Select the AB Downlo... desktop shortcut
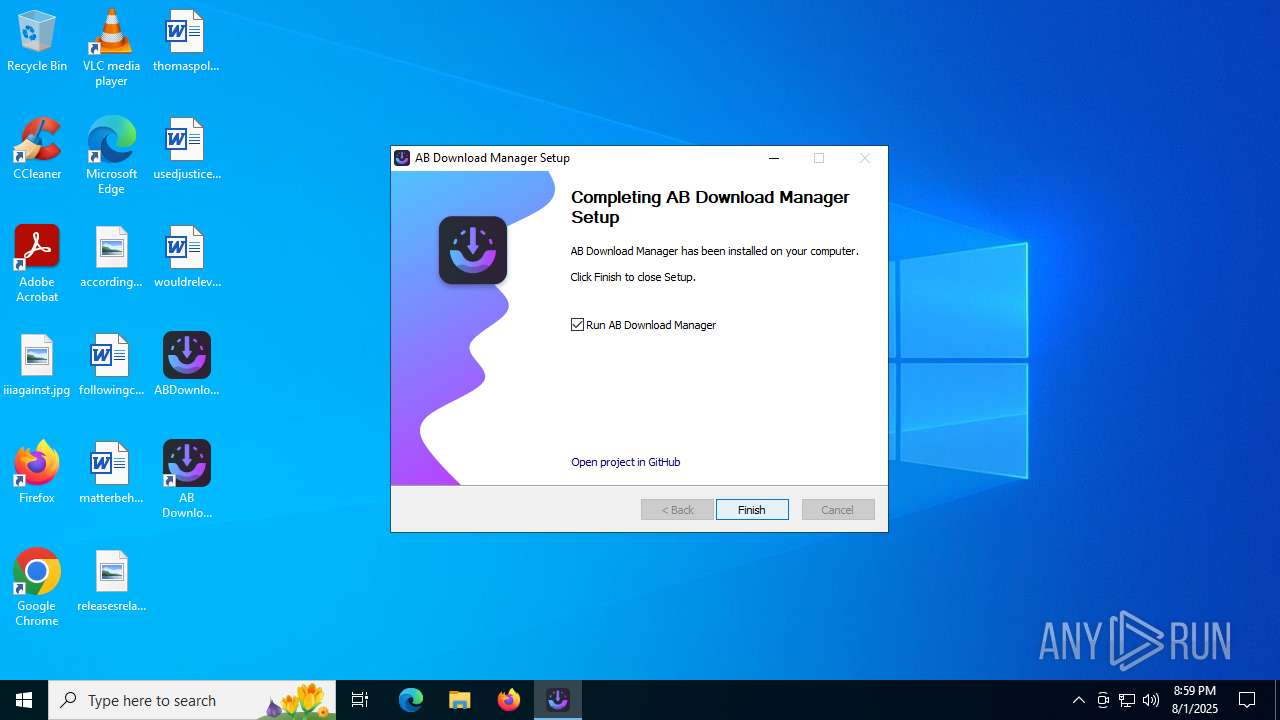Screen dimensions: 1280x720 (186, 480)
